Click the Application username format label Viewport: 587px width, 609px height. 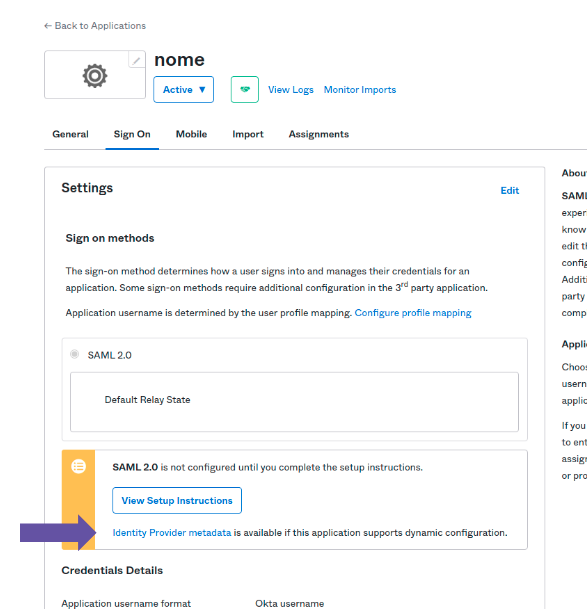coord(126,603)
